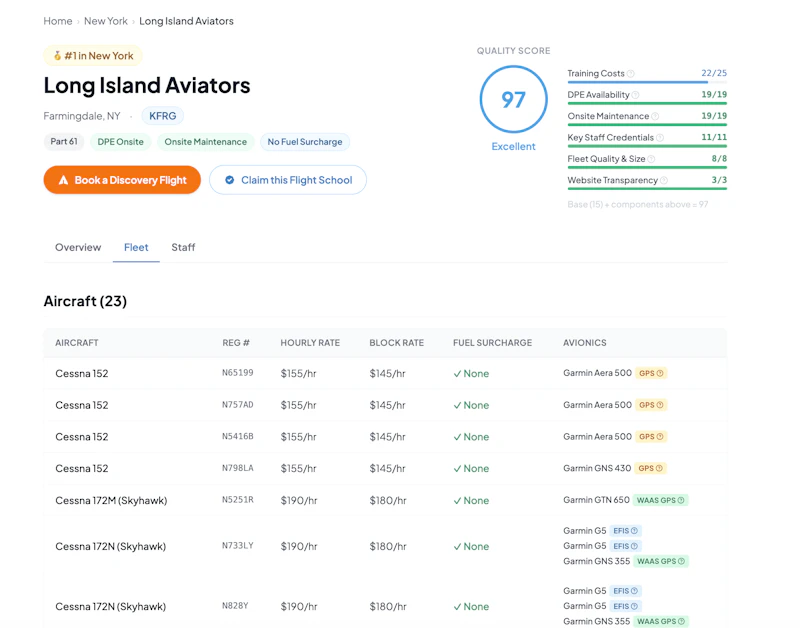
Task: Switch to the Staff tab
Action: (183, 247)
